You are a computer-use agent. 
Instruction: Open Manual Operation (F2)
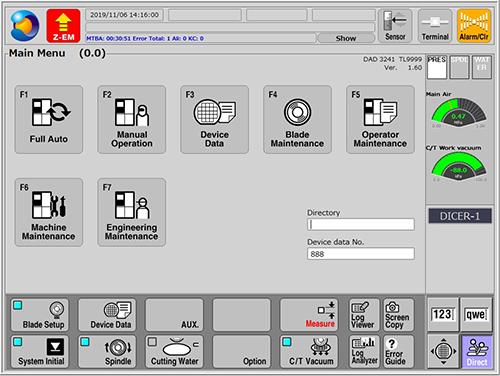click(x=132, y=119)
